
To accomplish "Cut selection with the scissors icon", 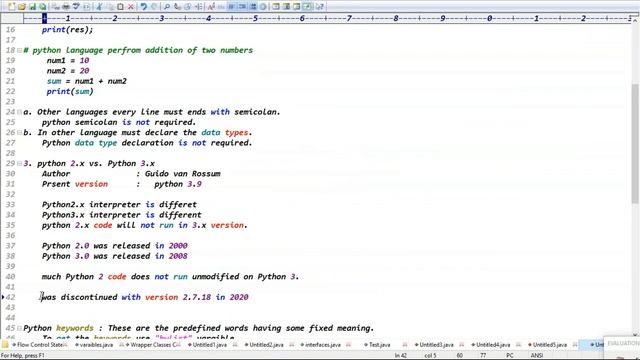I will point(99,7).
